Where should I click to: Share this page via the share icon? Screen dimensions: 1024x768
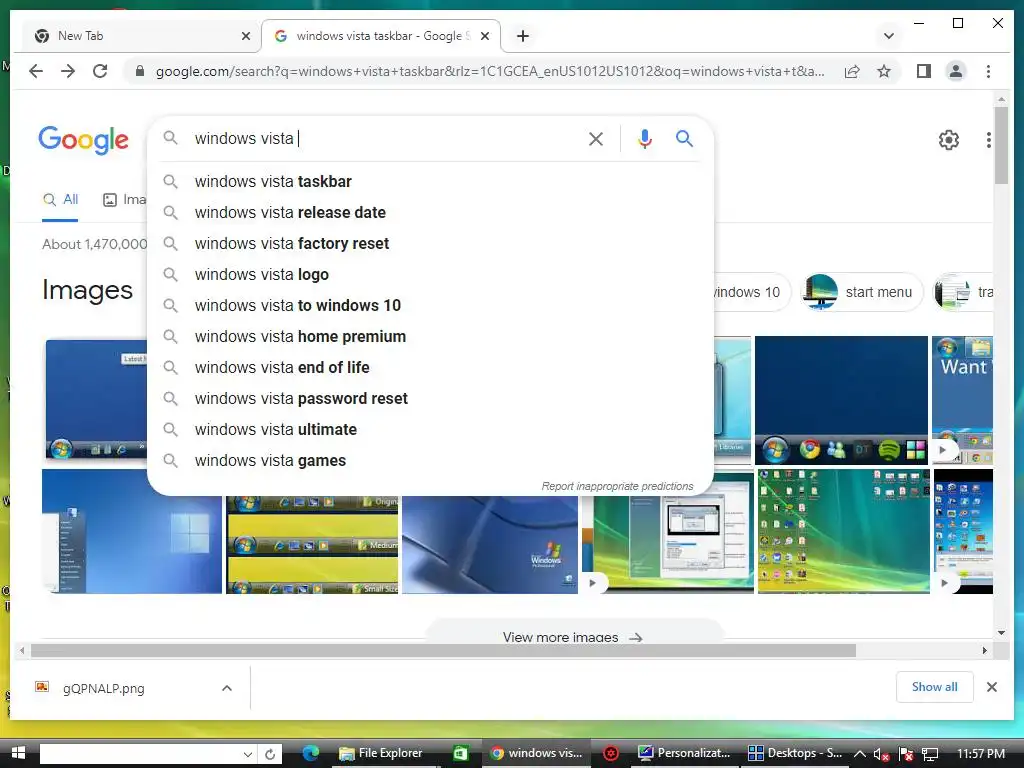click(x=852, y=71)
